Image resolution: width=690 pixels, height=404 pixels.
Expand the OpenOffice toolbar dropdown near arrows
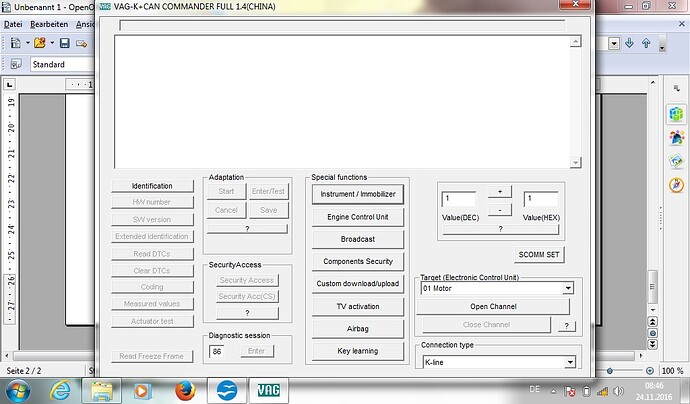click(x=614, y=43)
